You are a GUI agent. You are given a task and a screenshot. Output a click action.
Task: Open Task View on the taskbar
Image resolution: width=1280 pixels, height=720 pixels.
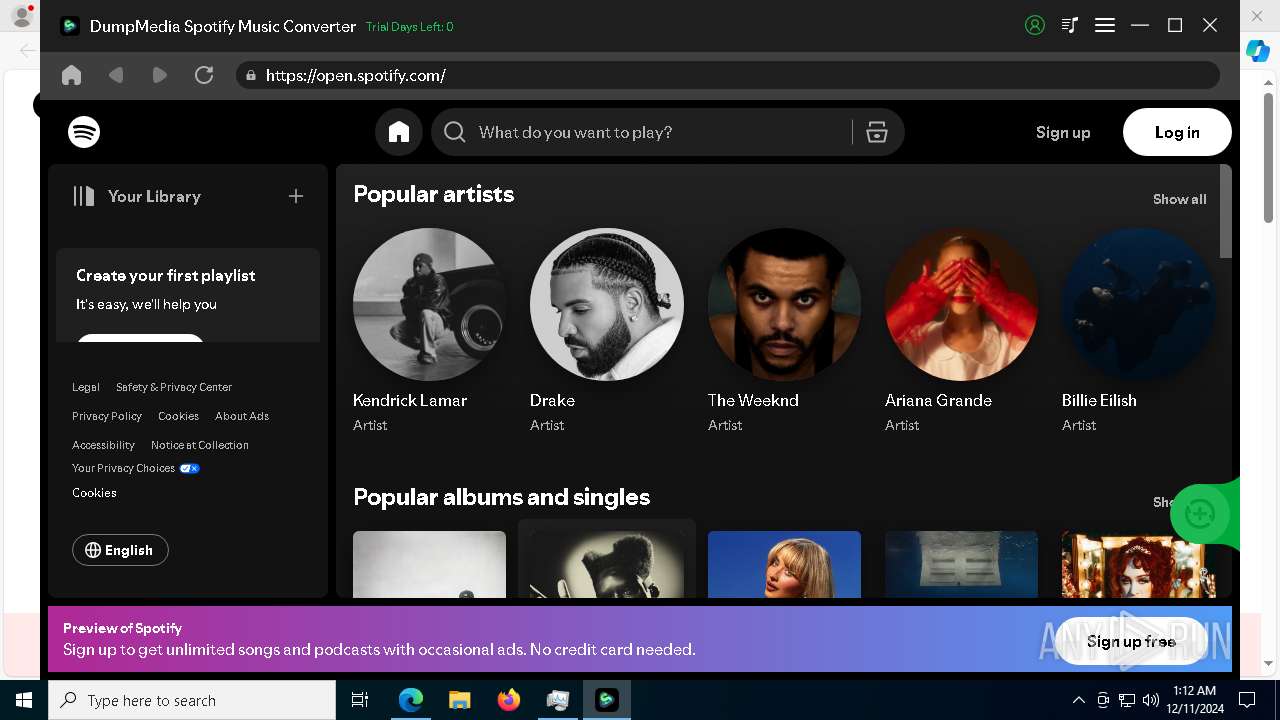point(360,700)
